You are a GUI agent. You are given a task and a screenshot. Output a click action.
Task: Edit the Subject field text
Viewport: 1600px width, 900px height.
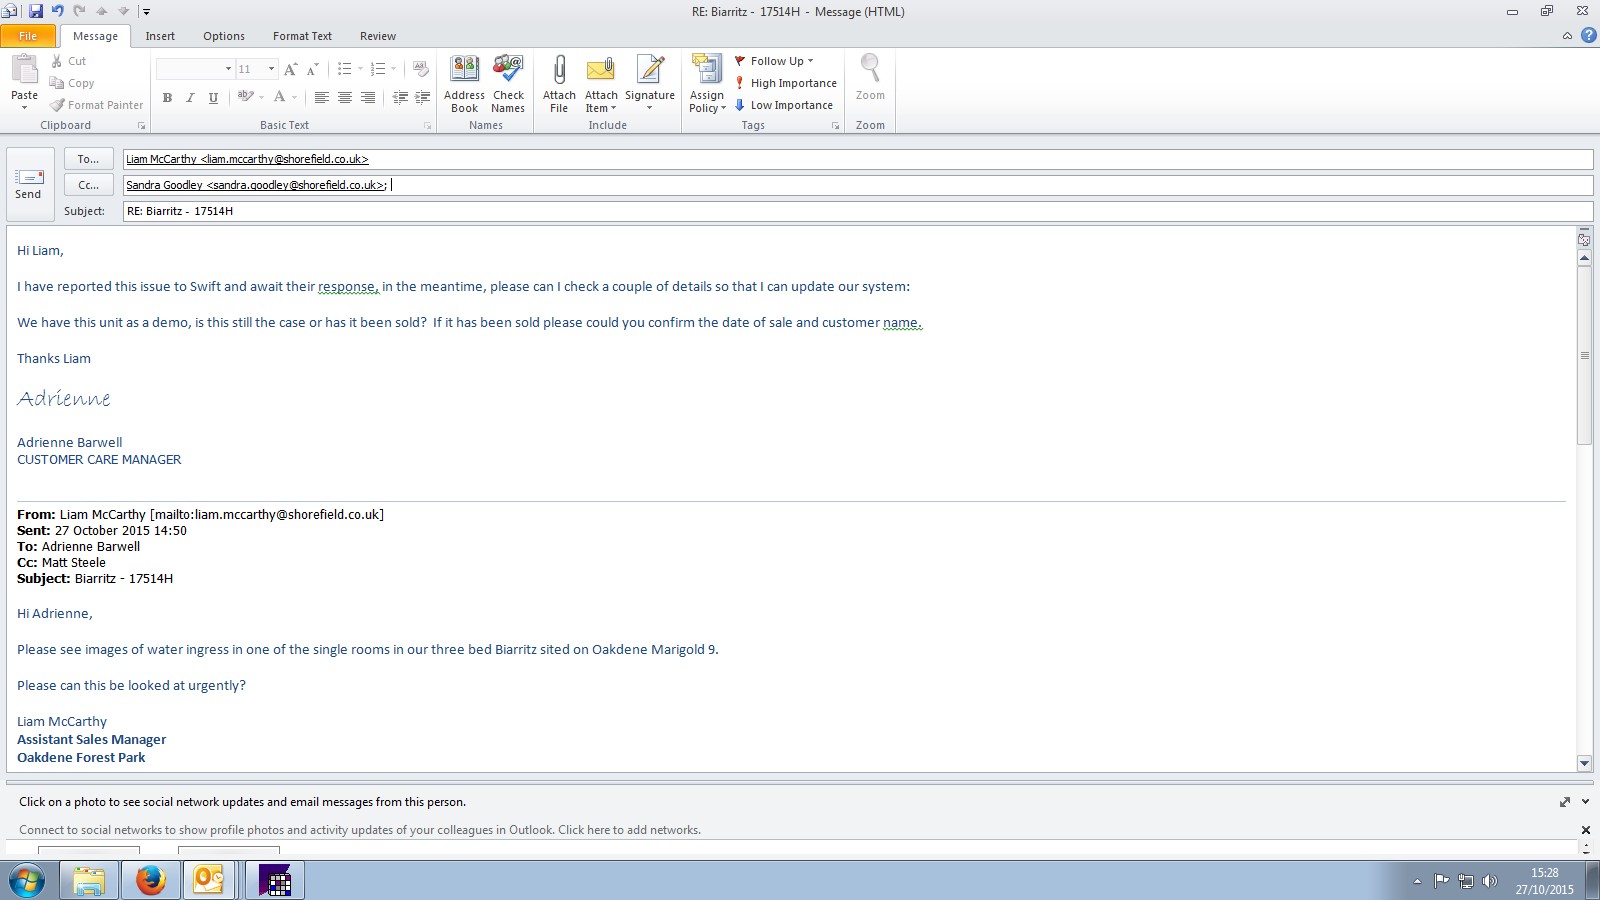[x=857, y=211]
